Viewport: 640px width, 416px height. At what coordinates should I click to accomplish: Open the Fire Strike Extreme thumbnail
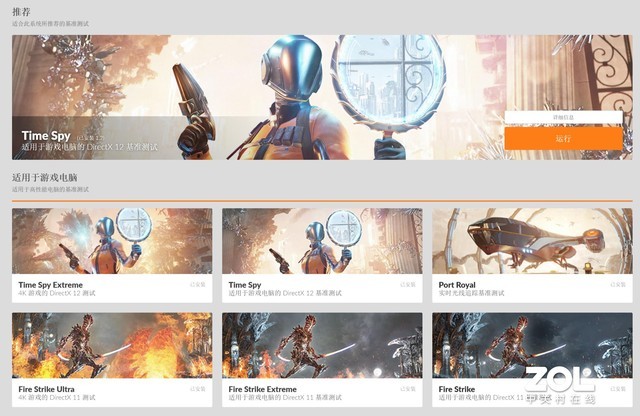(x=322, y=345)
